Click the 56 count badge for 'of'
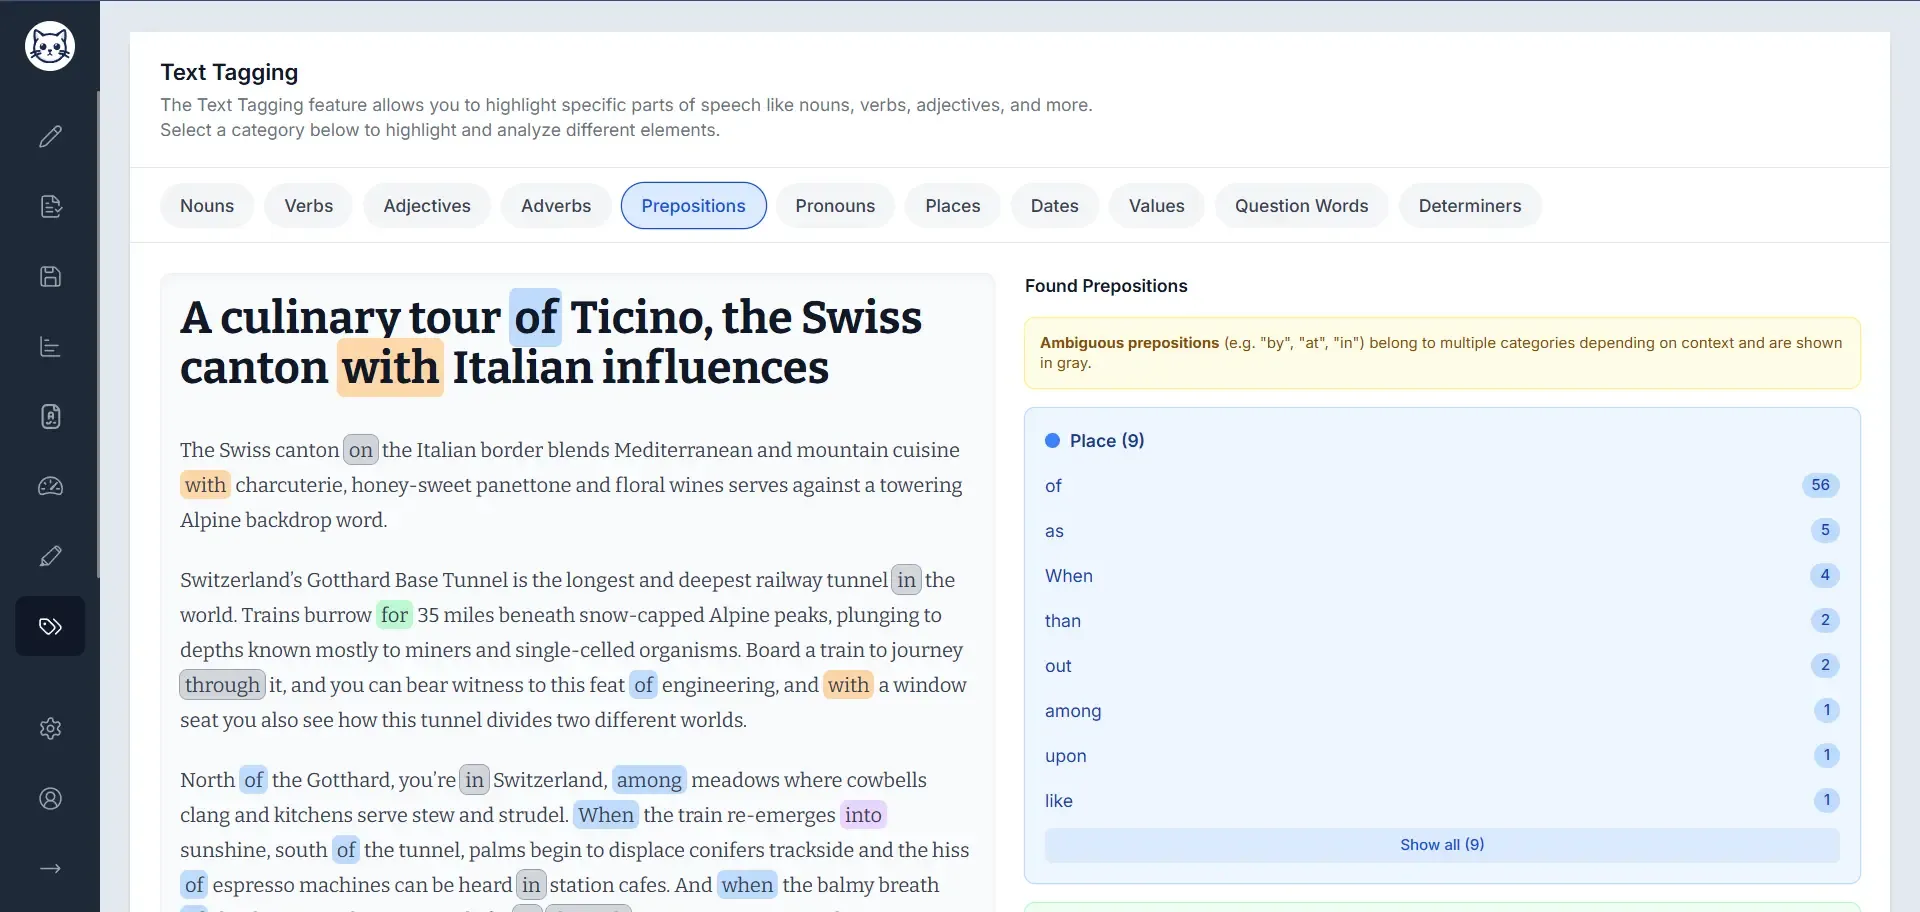The height and width of the screenshot is (912, 1920). [1820, 485]
